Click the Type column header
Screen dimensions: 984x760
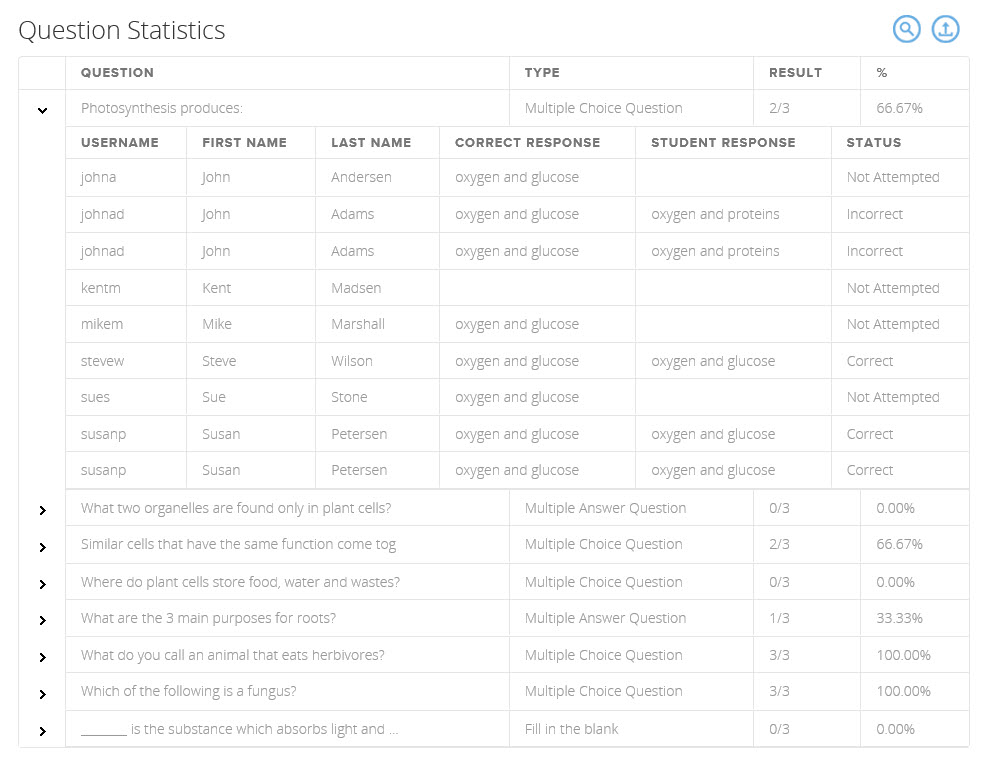tap(542, 73)
